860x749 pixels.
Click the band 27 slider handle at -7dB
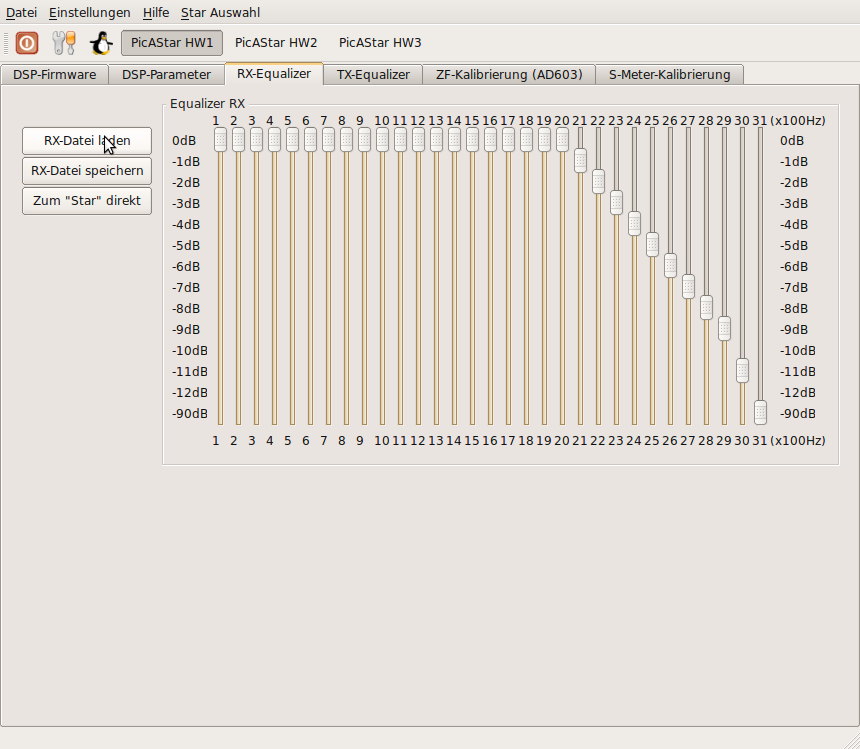pos(688,287)
